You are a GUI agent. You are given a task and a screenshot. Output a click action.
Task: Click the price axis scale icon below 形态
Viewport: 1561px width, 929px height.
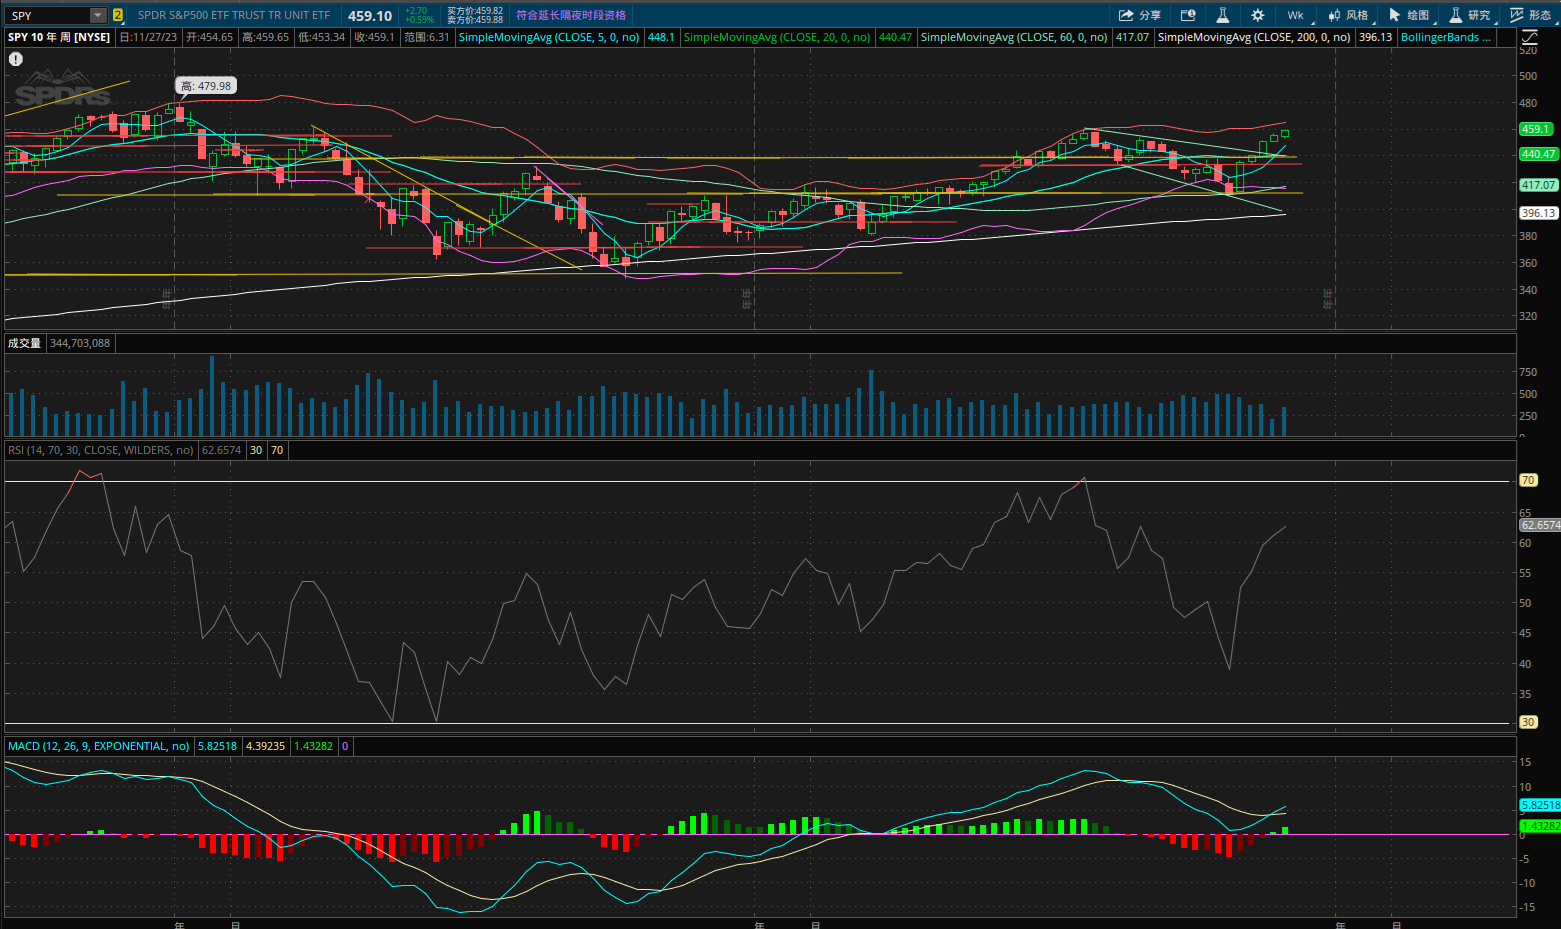1529,37
